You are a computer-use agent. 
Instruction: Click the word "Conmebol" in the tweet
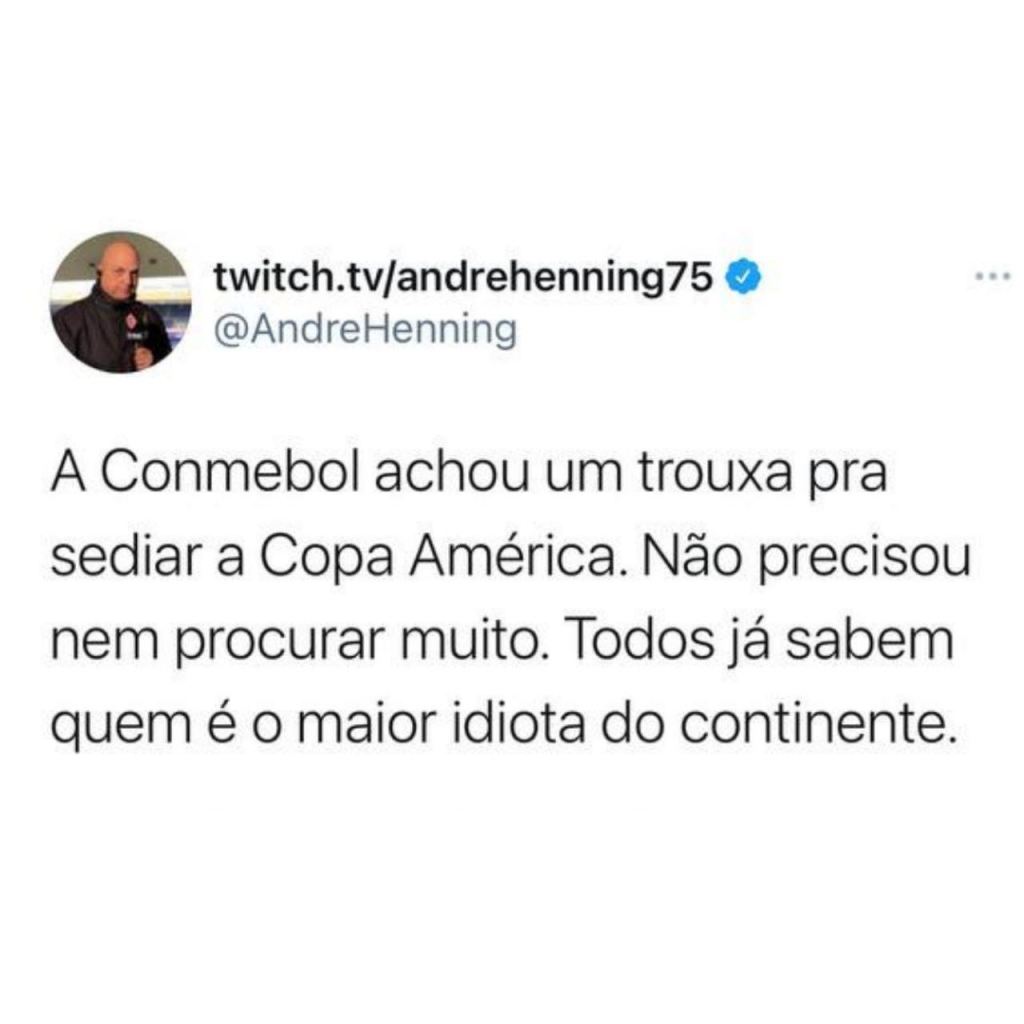coord(231,473)
